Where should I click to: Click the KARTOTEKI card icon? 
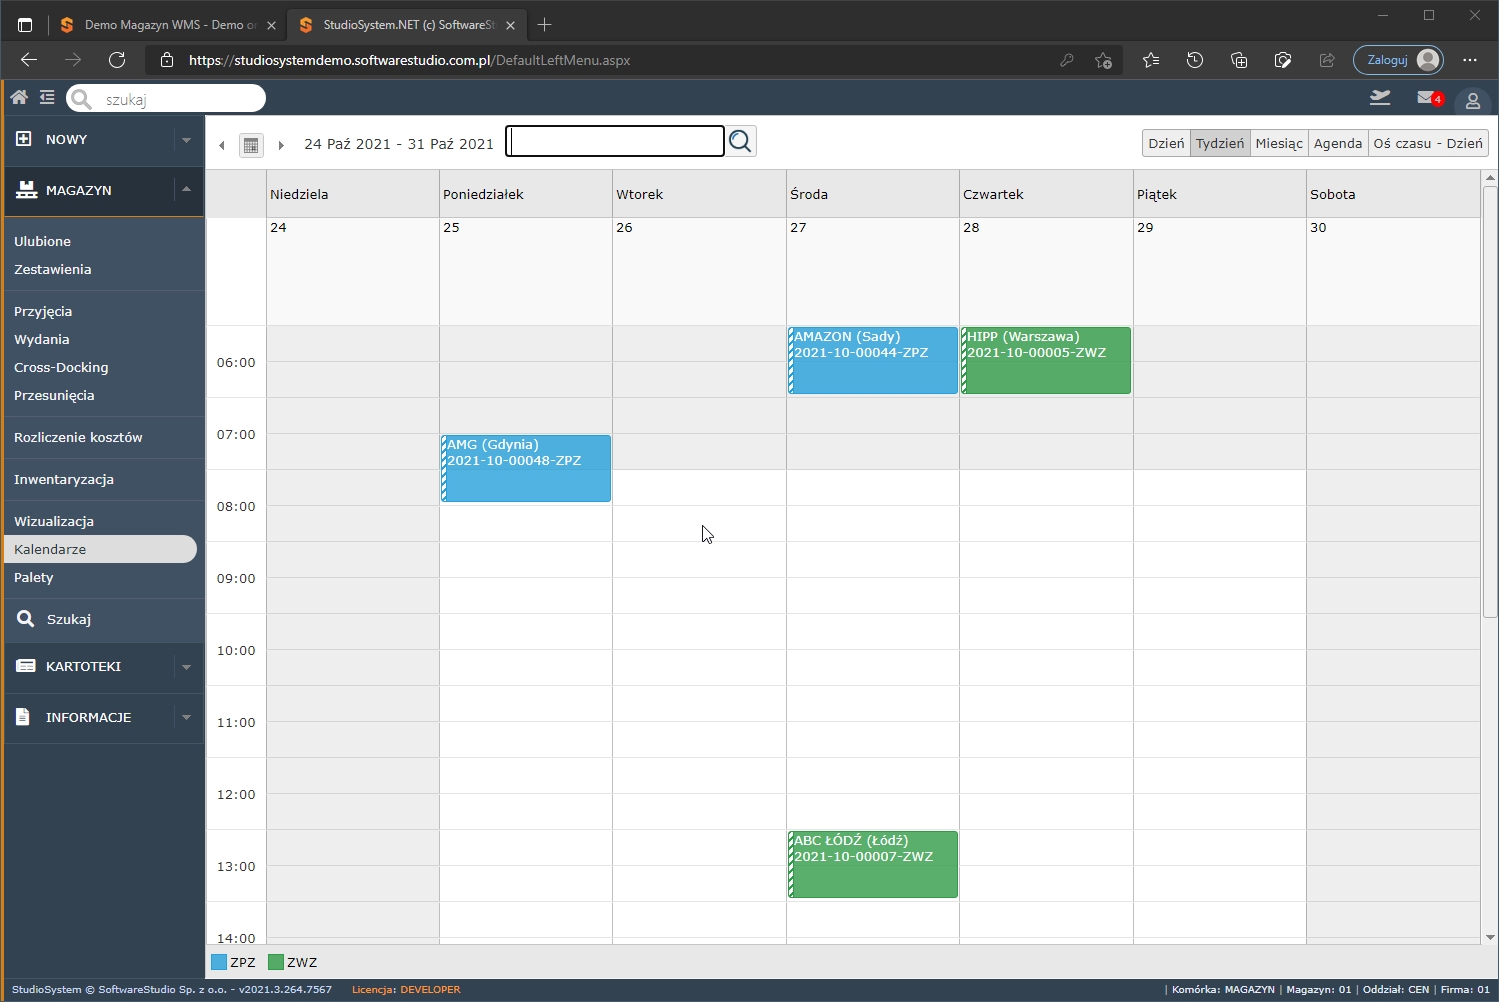pos(26,666)
